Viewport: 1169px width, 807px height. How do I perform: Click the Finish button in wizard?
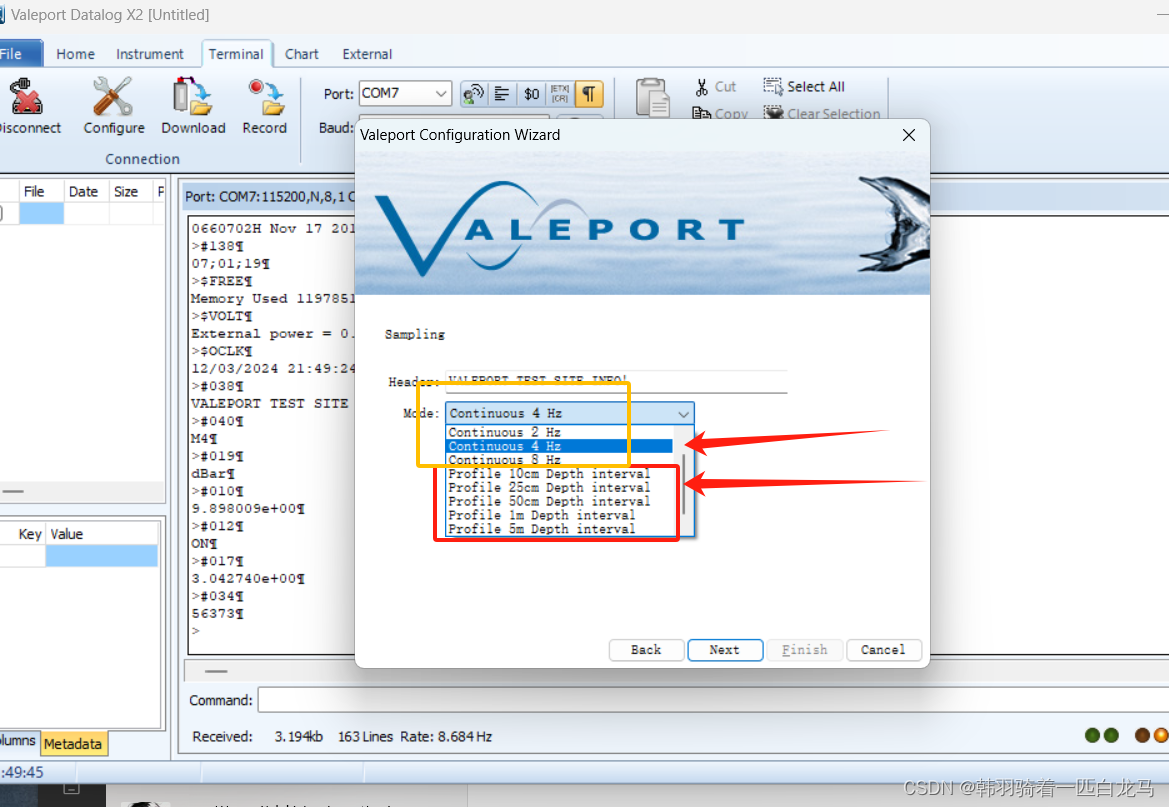[x=804, y=650]
